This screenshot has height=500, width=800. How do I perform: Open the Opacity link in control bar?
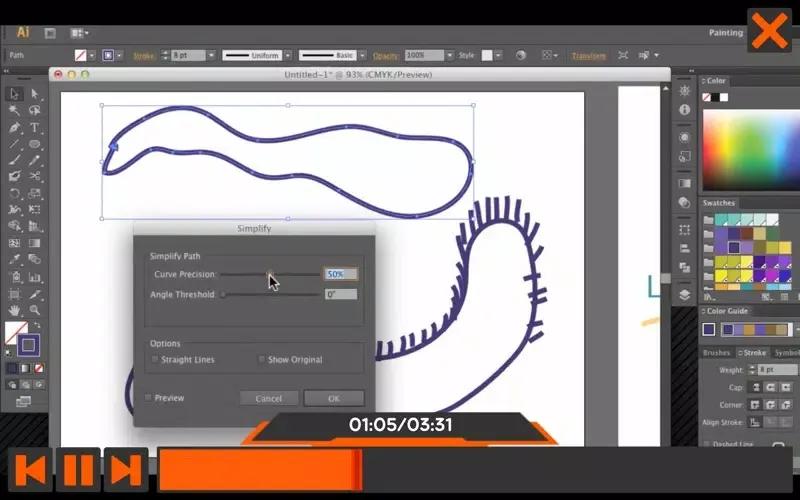pyautogui.click(x=385, y=56)
